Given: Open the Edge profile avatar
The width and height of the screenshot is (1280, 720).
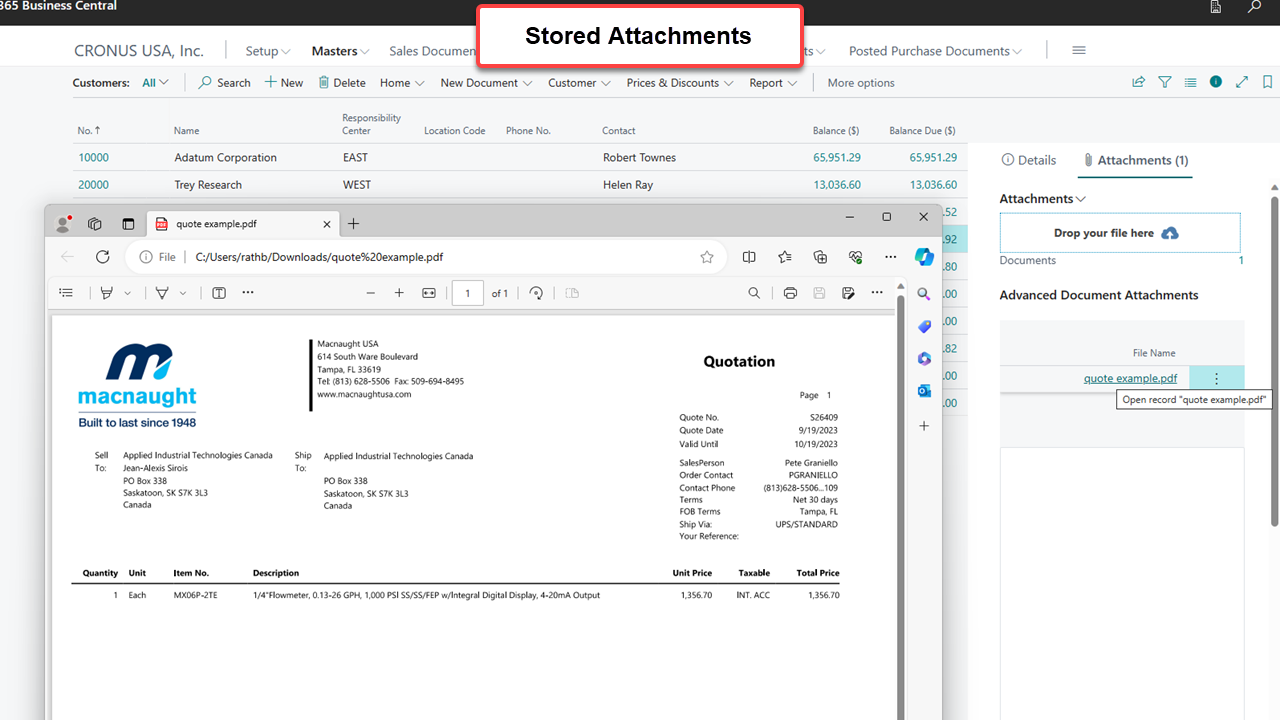Looking at the screenshot, I should [x=63, y=224].
